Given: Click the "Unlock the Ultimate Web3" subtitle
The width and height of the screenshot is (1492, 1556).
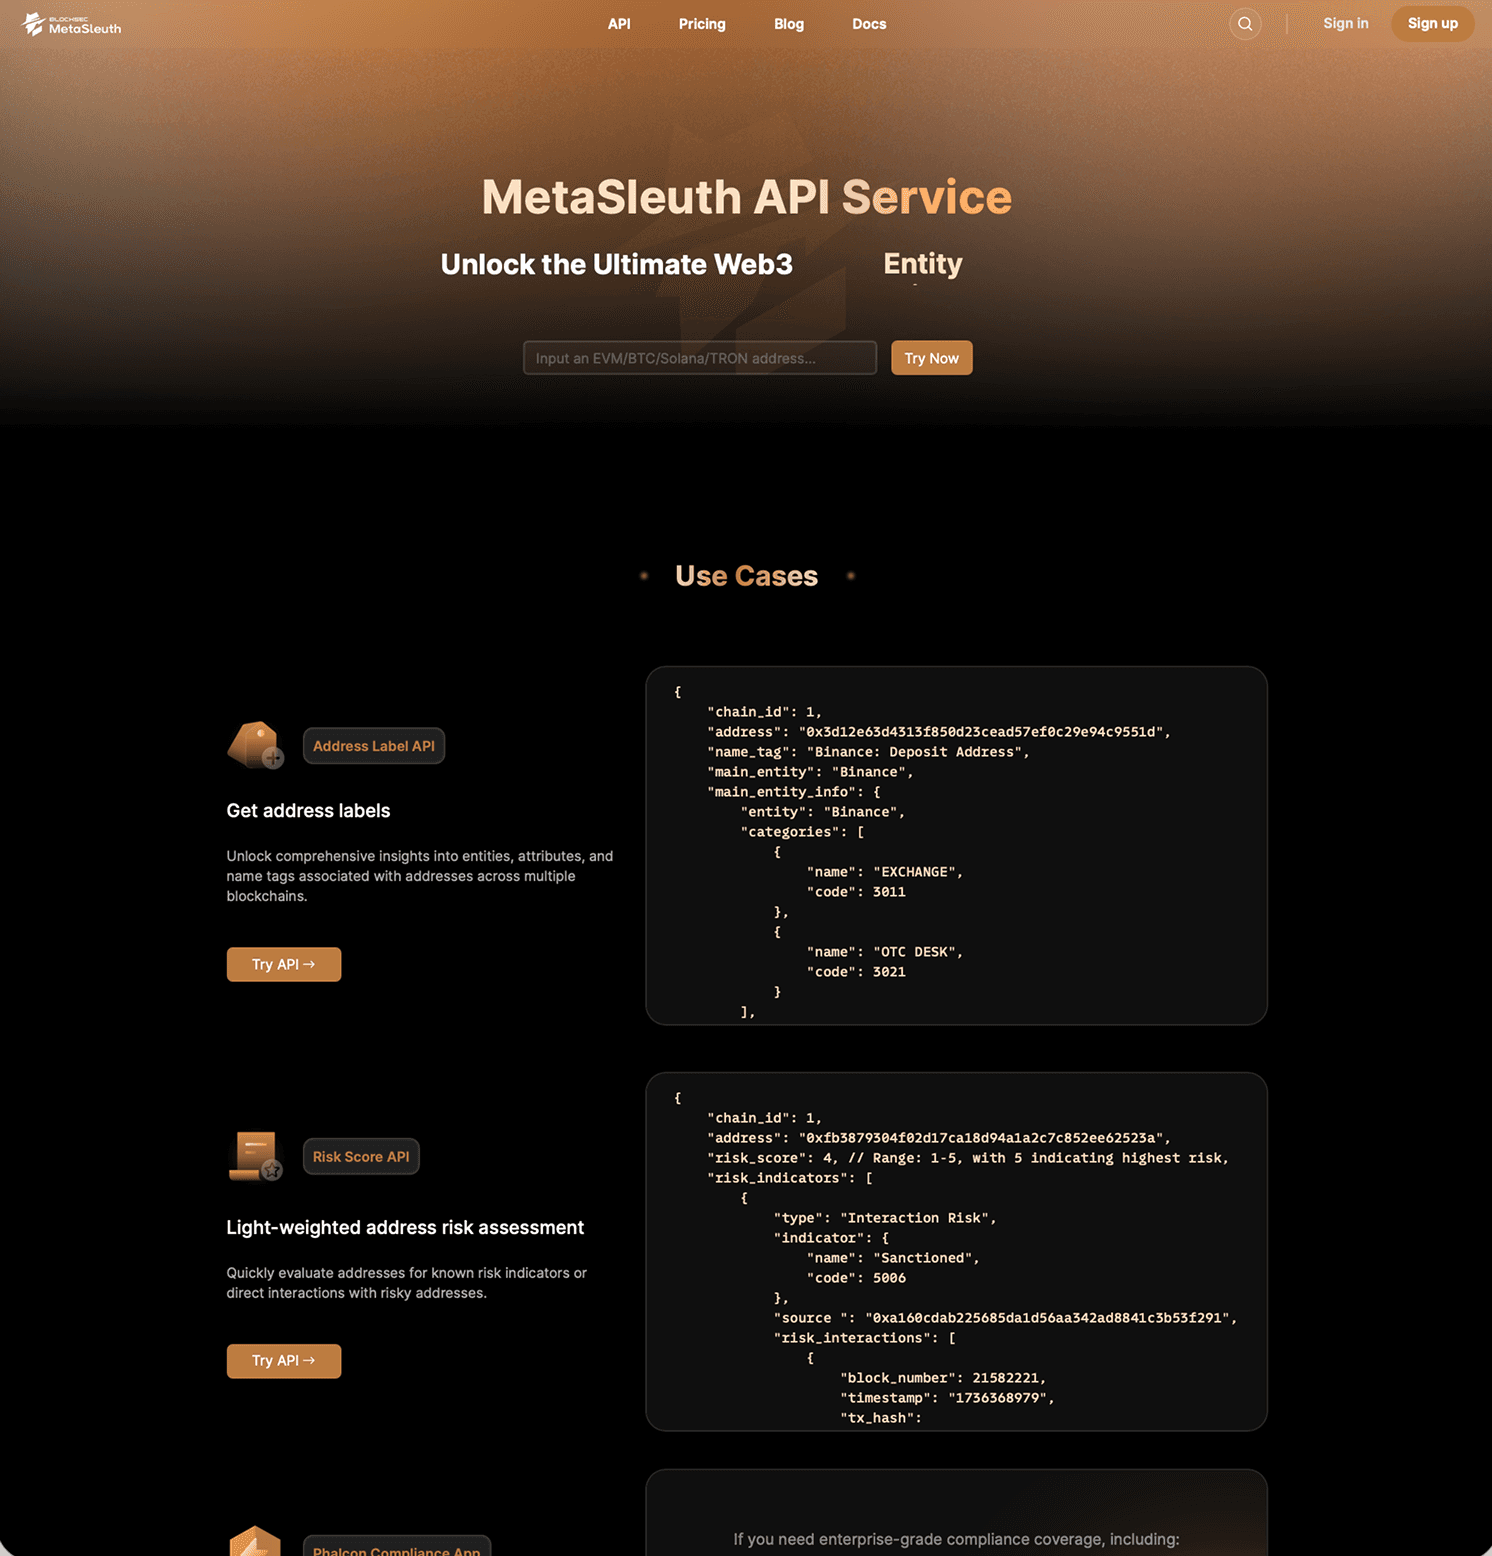Looking at the screenshot, I should coord(617,264).
